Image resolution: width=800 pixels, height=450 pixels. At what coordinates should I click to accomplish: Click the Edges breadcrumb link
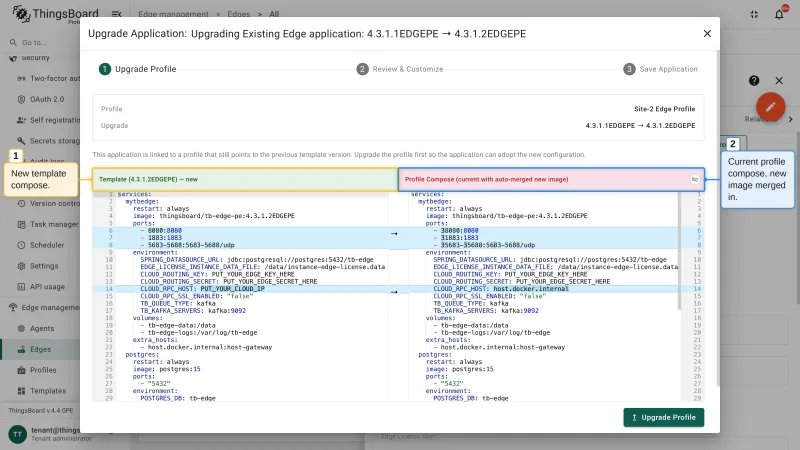239,14
